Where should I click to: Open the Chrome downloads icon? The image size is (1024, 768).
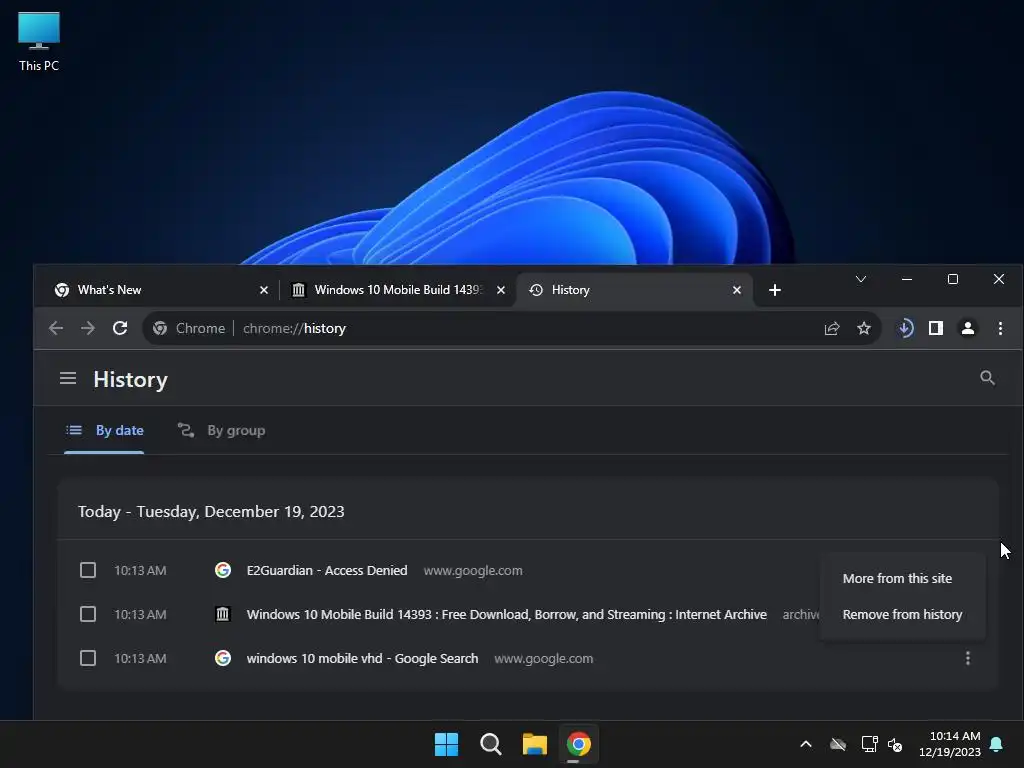coord(905,328)
